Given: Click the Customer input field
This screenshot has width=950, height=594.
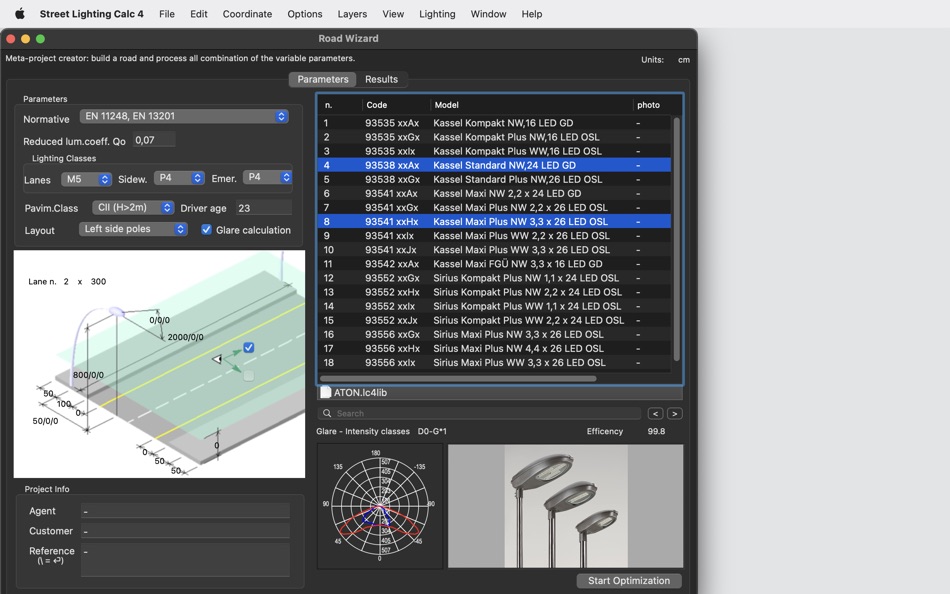Looking at the screenshot, I should (x=185, y=531).
